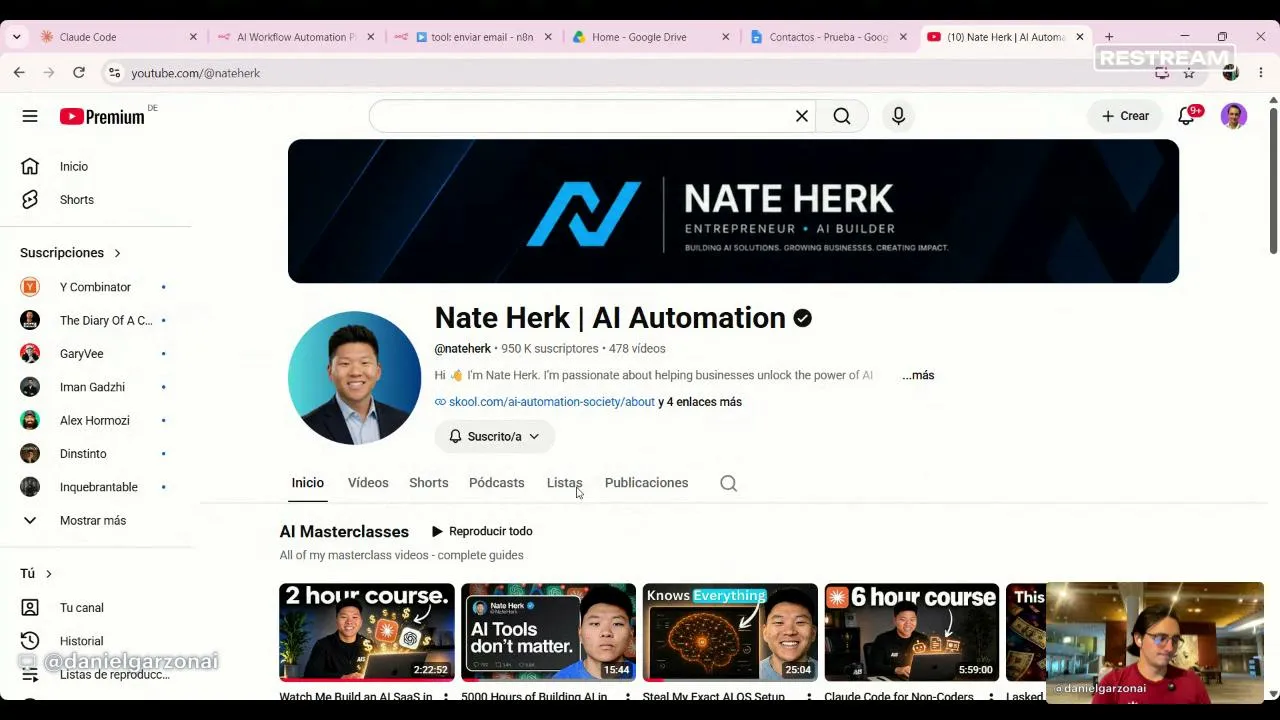Open the skool.com/ai-automation-society/about link
The width and height of the screenshot is (1280, 720).
[x=552, y=402]
